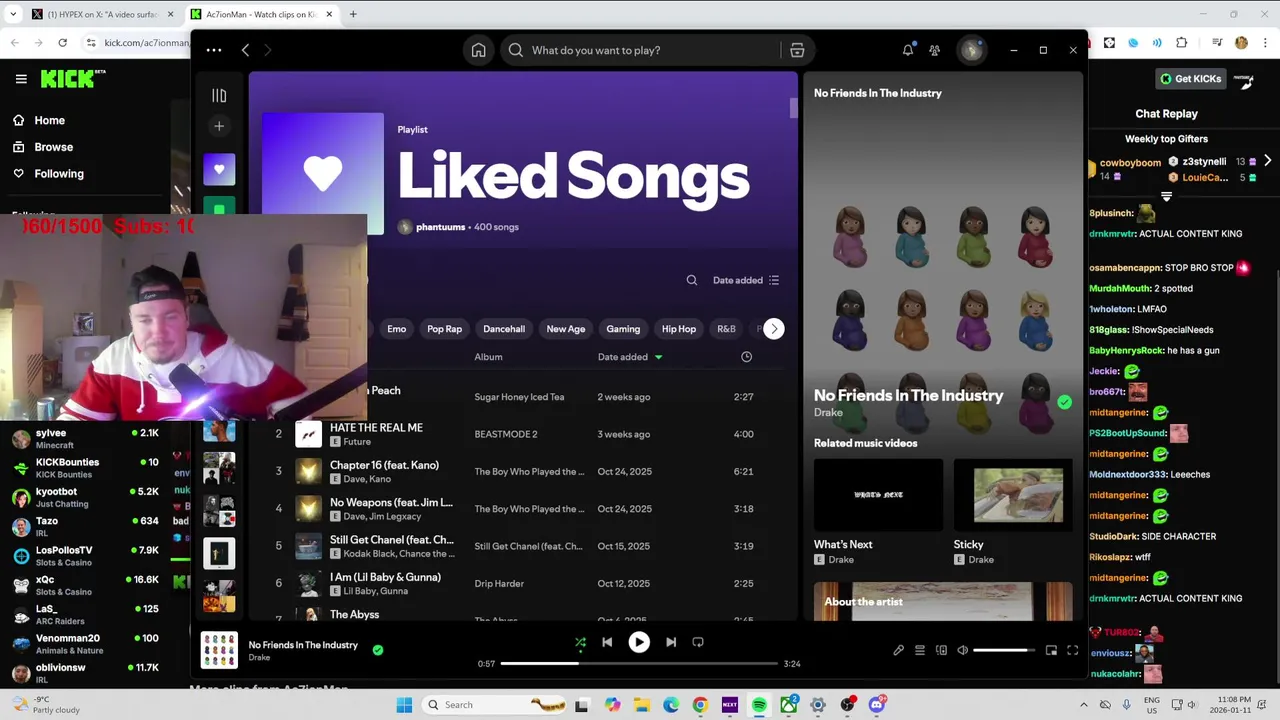1280x720 pixels.
Task: Collapse the gifters section in Kick chat
Action: point(1166,197)
